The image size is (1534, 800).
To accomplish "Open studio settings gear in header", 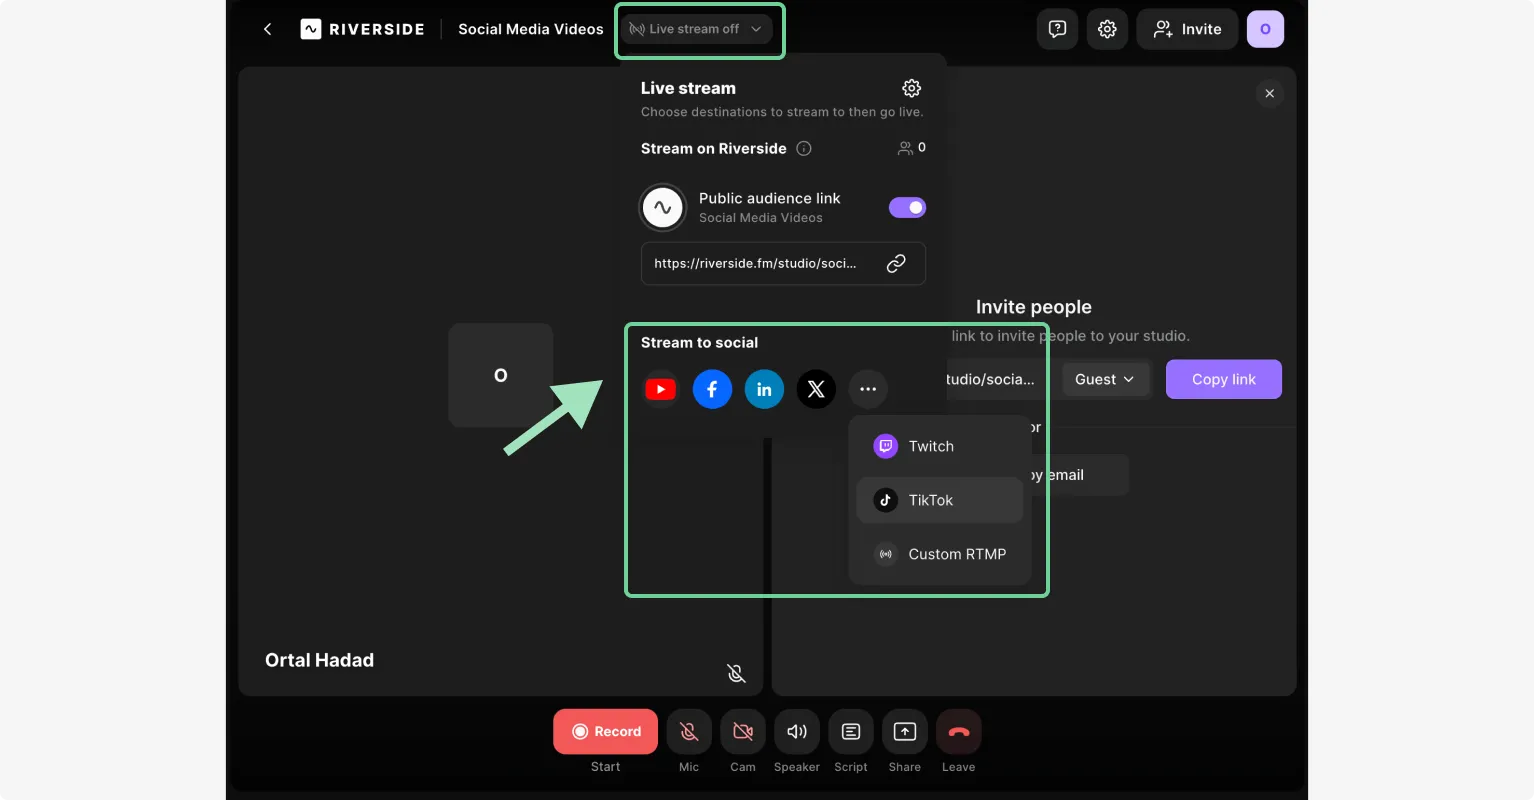I will coord(1107,29).
